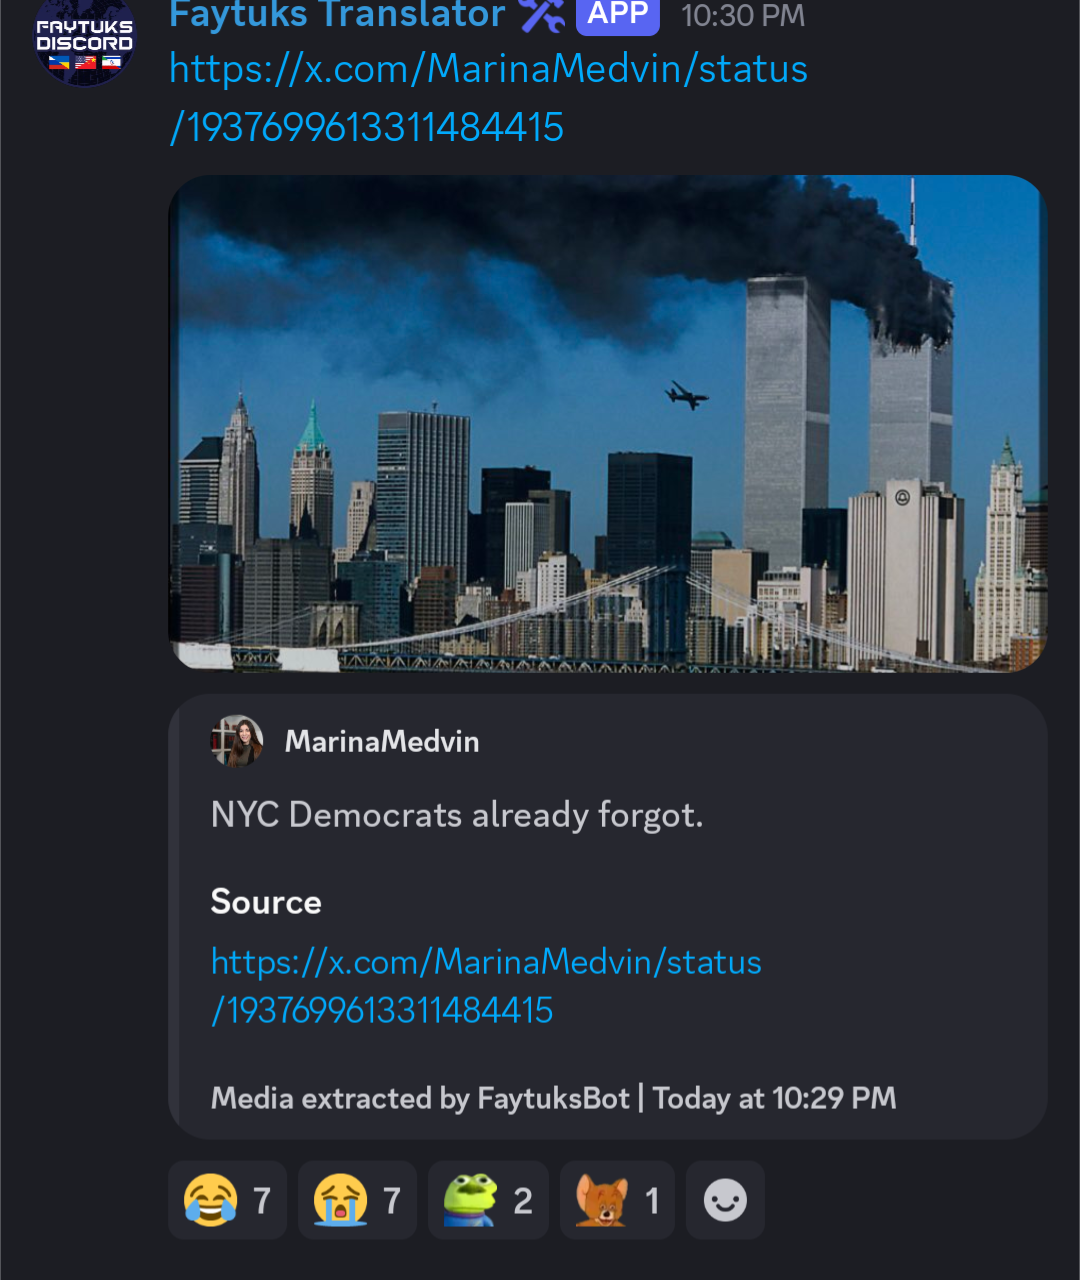Open the MarinaMedvin profile picture in the embed
The width and height of the screenshot is (1080, 1280).
click(x=237, y=741)
